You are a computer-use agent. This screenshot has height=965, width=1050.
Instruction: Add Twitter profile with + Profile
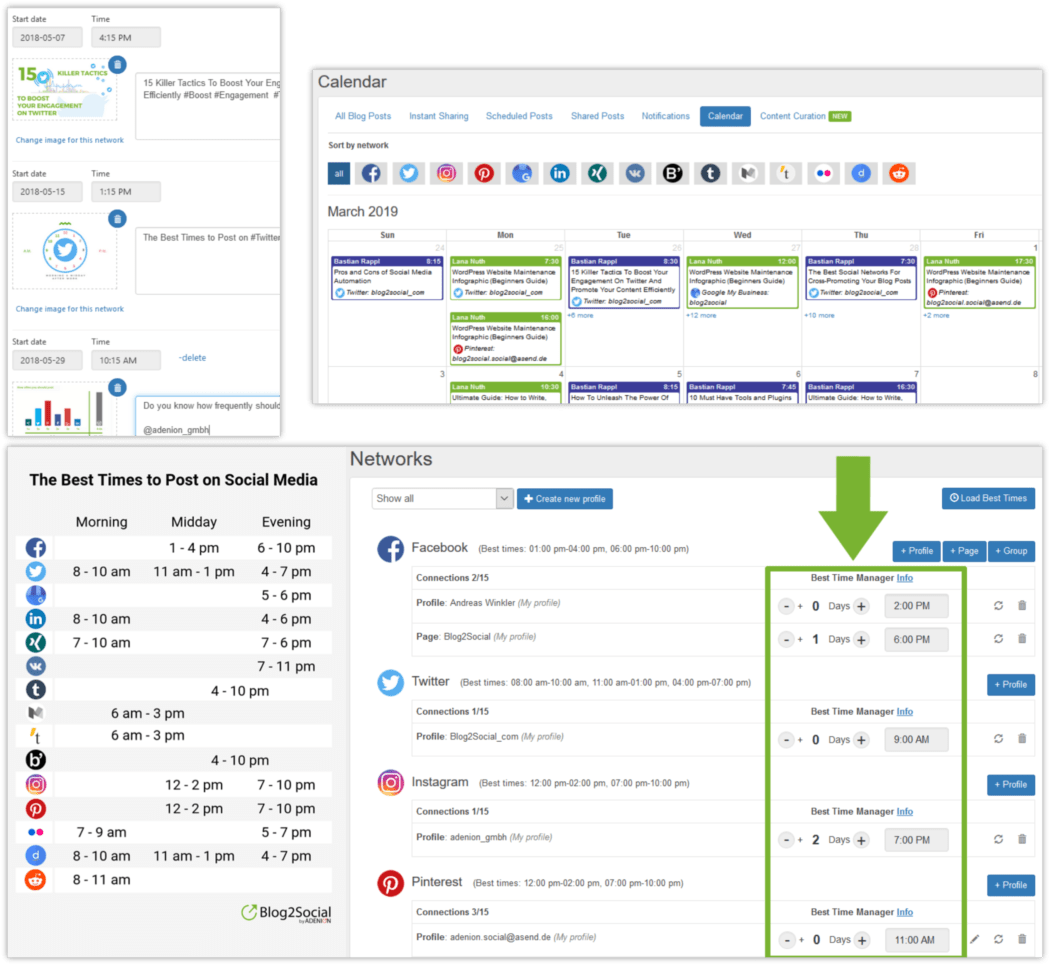pos(1010,684)
